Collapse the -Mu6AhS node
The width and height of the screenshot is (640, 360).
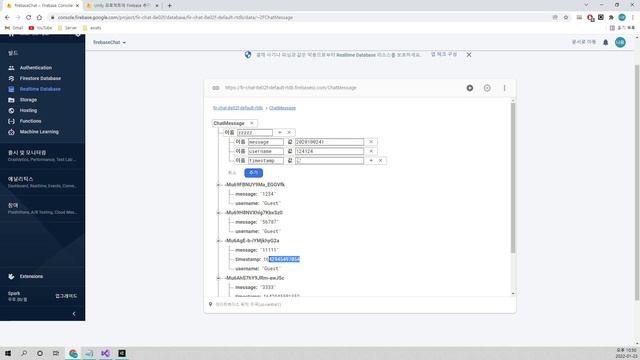click(x=218, y=278)
